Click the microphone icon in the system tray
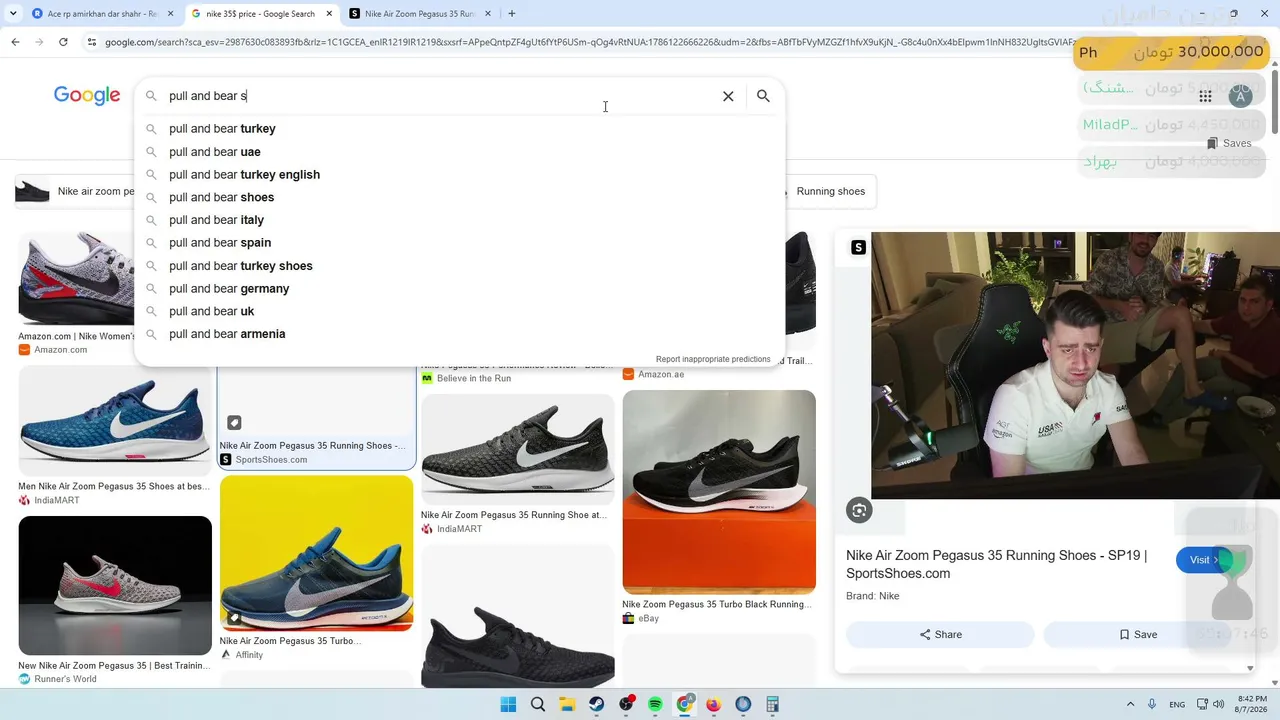 (1152, 704)
